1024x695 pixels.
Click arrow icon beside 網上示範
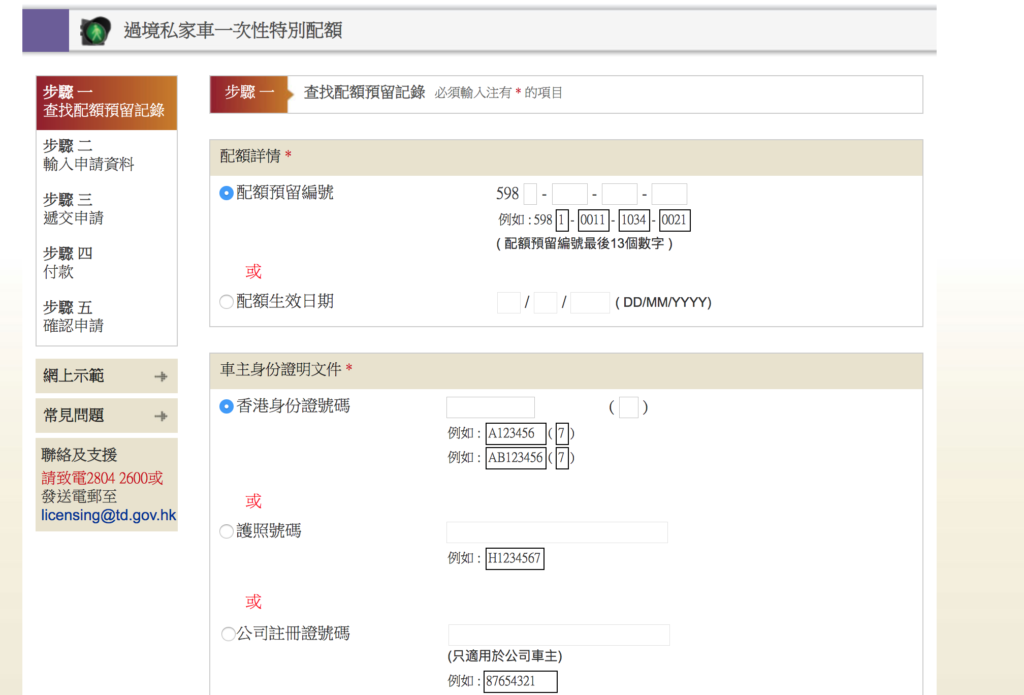pos(160,377)
